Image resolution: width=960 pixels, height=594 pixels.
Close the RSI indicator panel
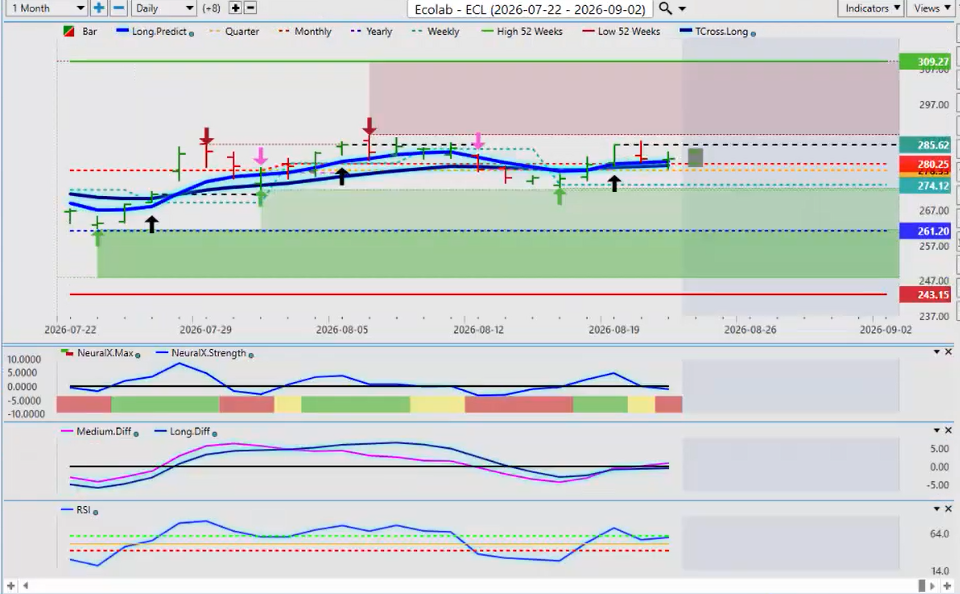948,508
